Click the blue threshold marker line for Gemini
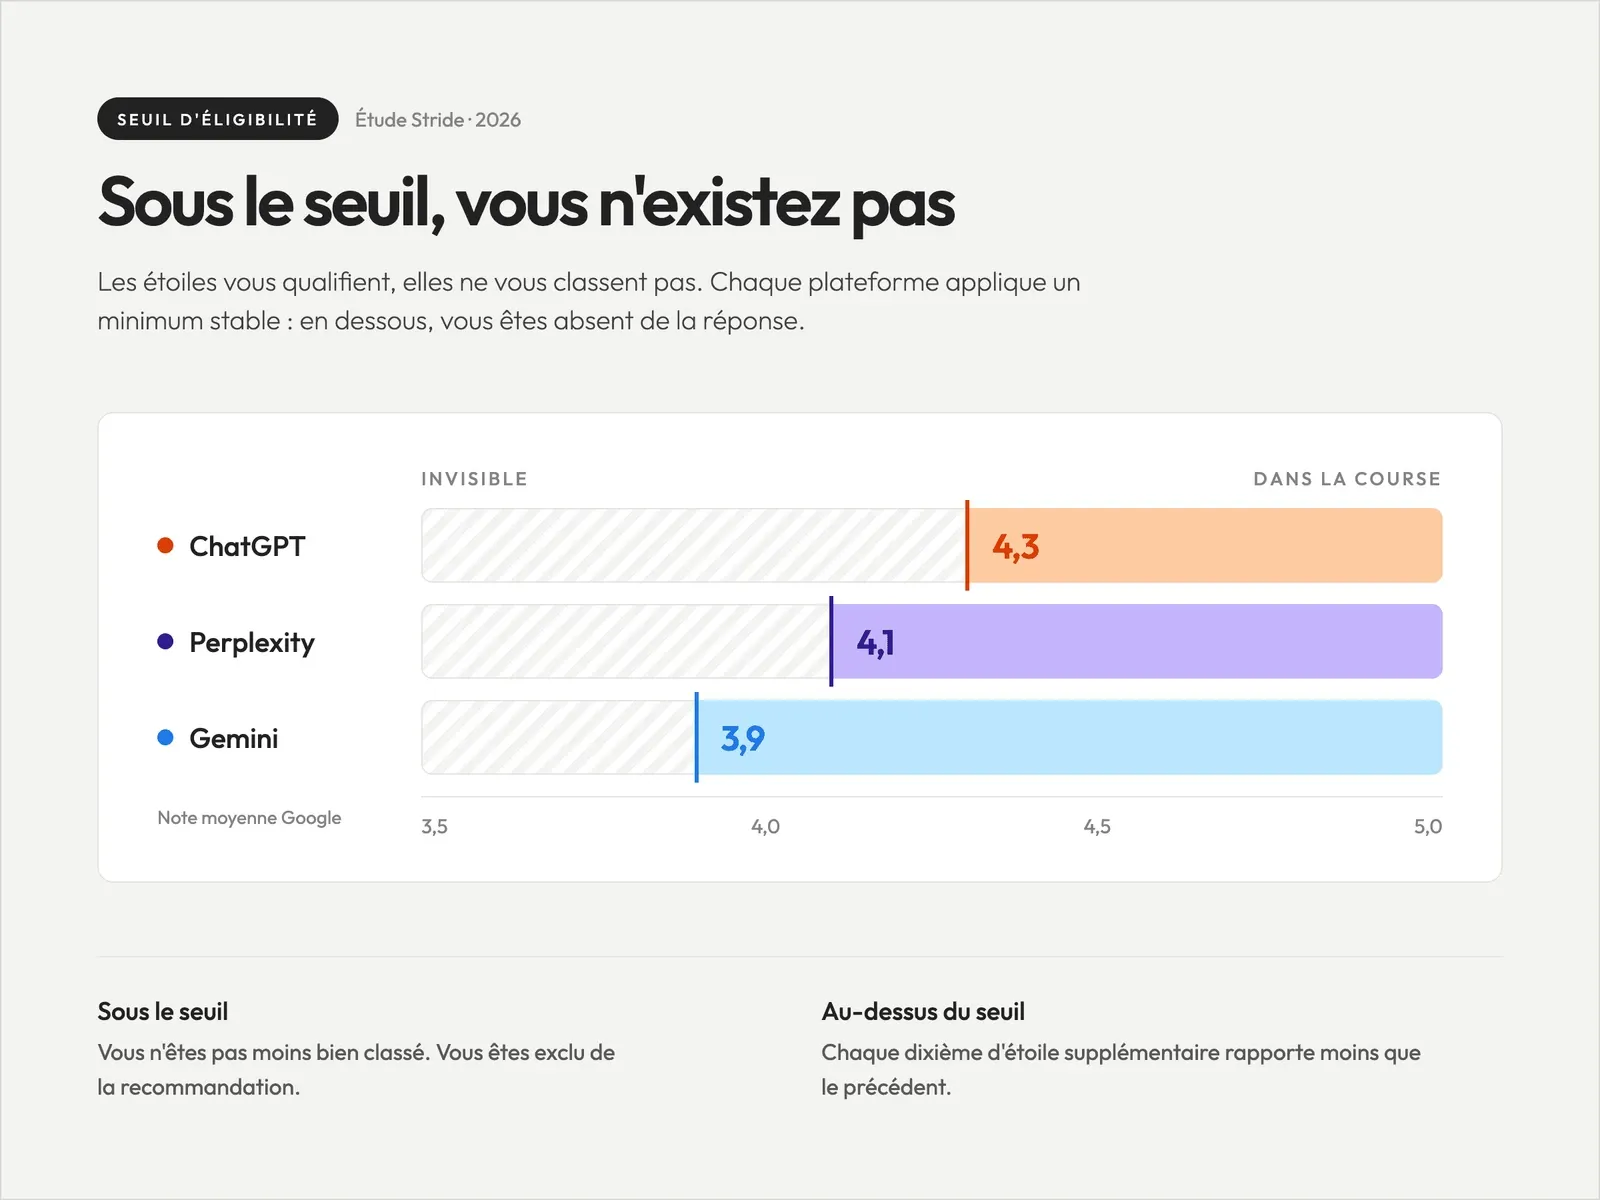 696,737
